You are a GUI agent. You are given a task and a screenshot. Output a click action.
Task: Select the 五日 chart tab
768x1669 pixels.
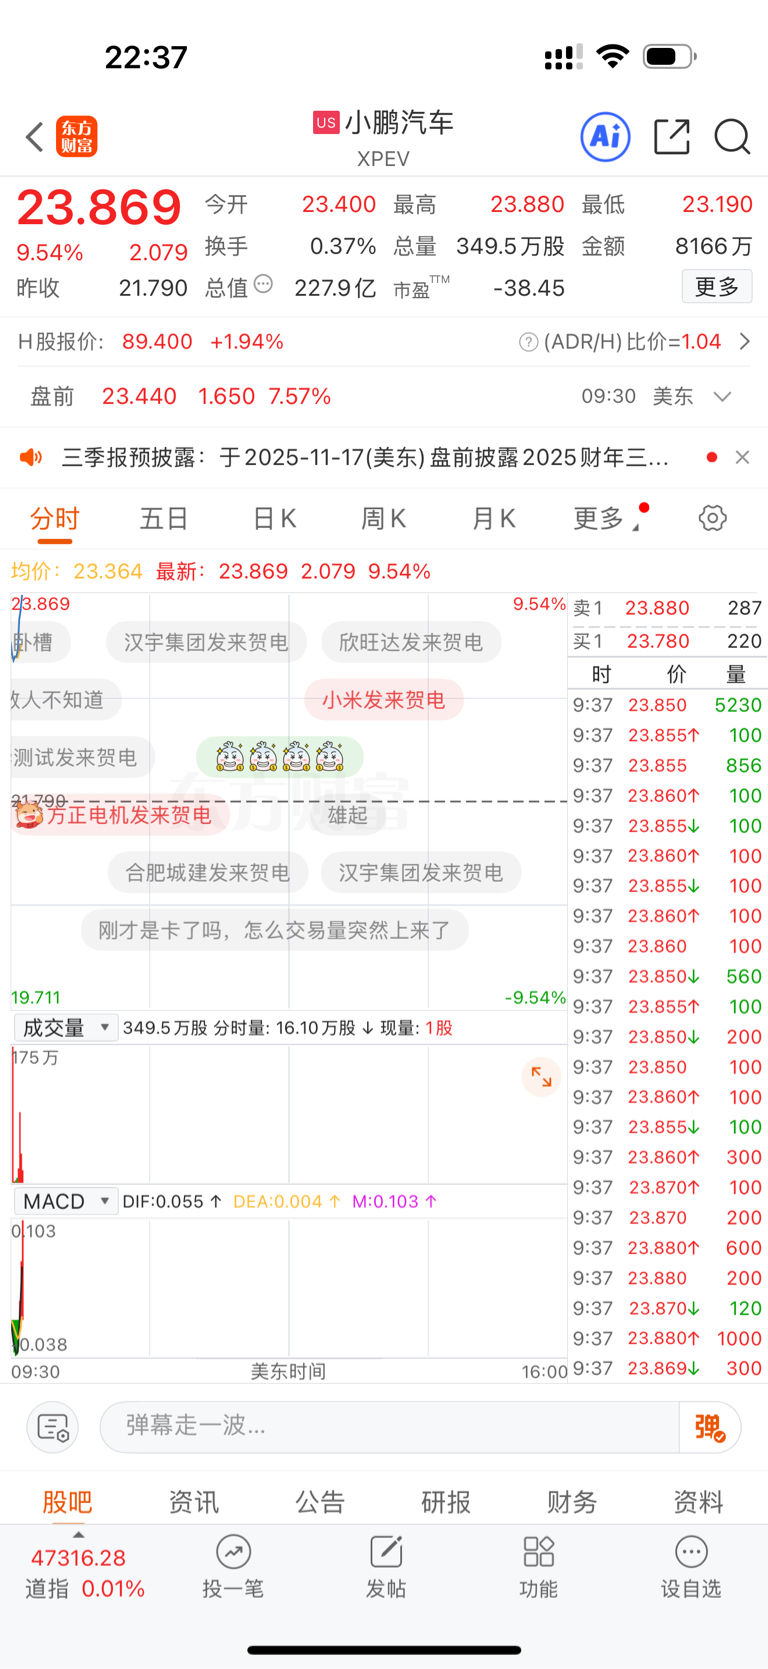pos(164,518)
